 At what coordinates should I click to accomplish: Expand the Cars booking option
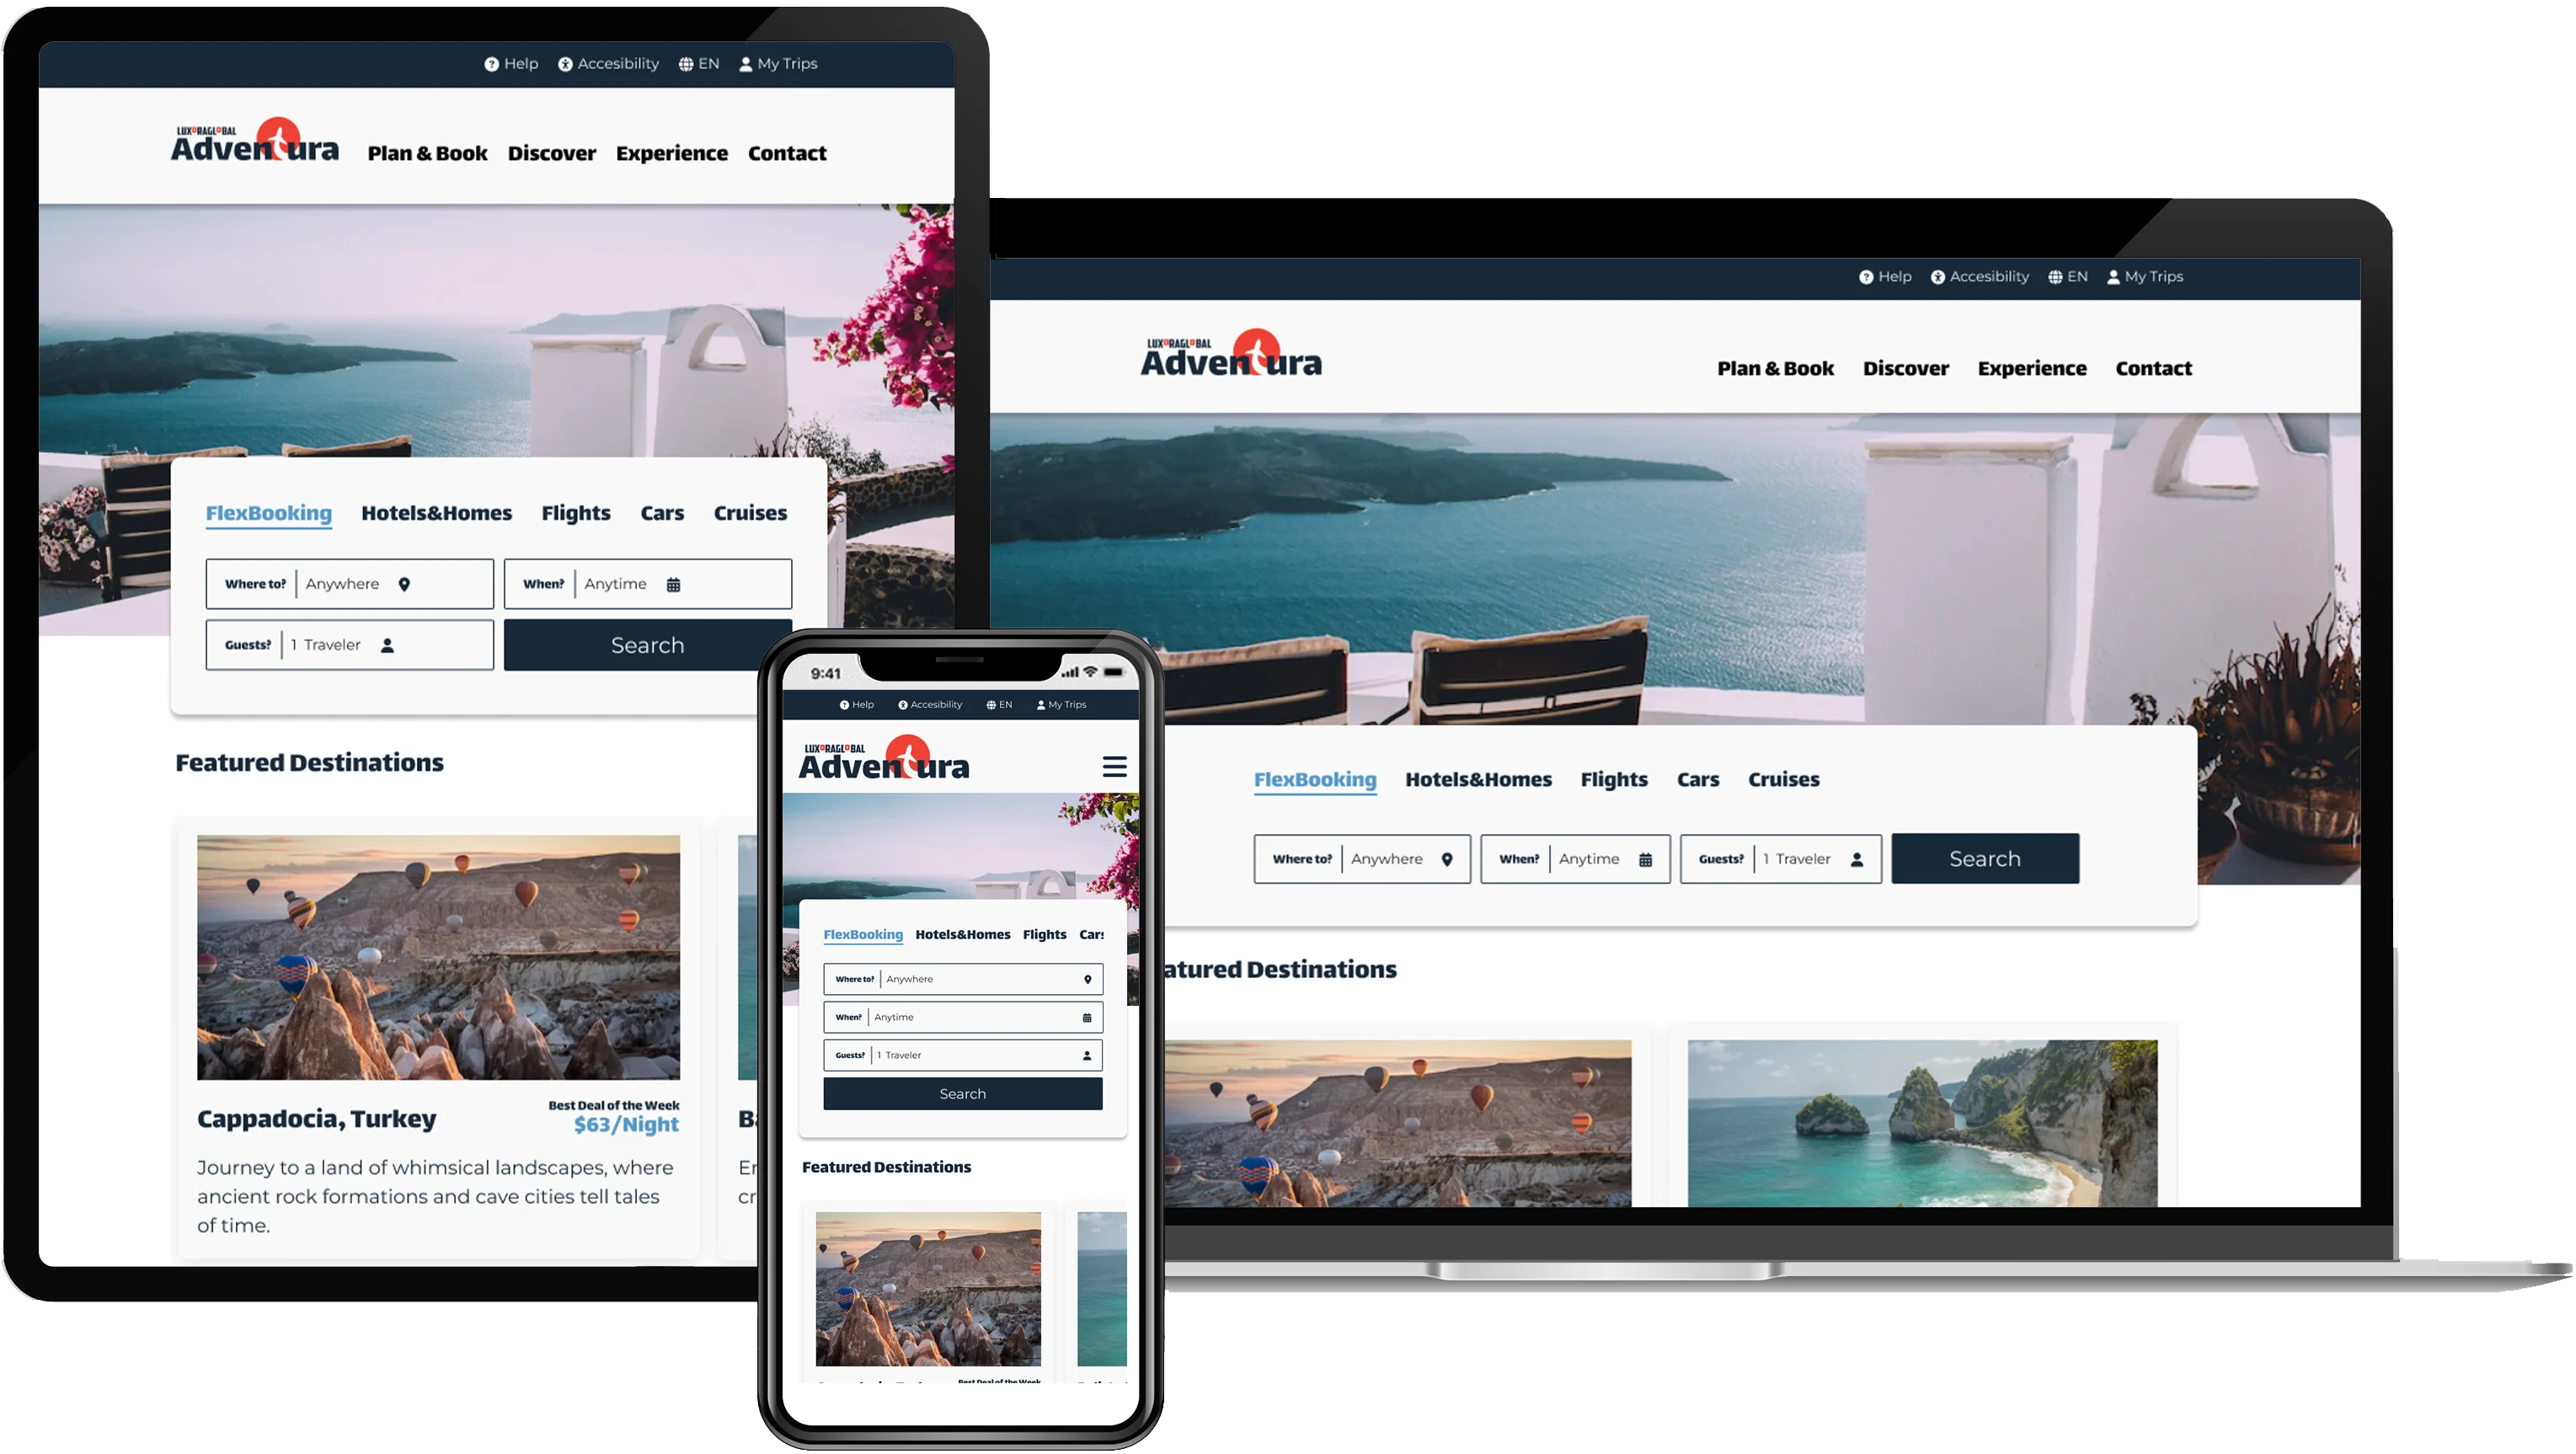[x=1697, y=778]
